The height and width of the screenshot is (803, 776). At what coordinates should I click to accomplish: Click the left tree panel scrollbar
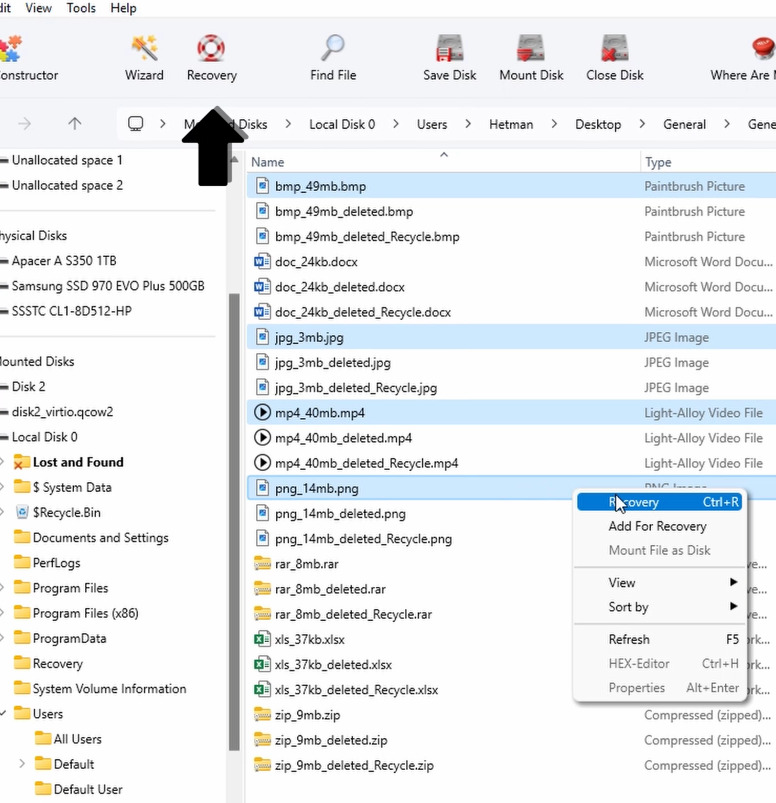(x=234, y=521)
